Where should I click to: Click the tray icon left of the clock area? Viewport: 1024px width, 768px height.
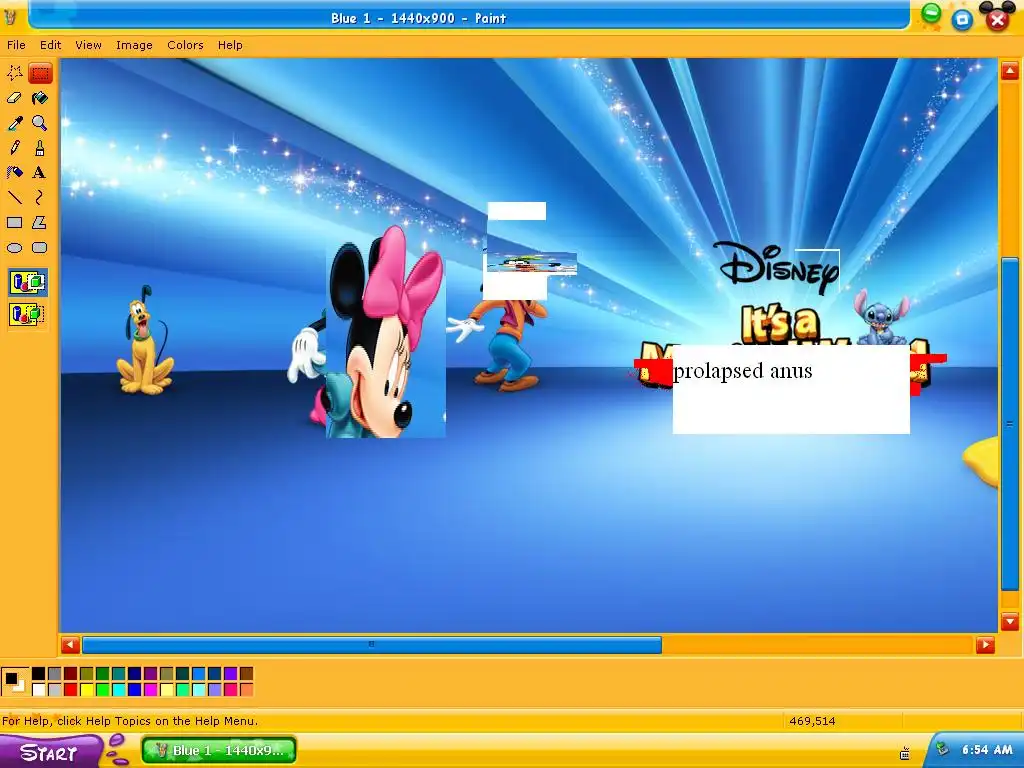pyautogui.click(x=904, y=753)
